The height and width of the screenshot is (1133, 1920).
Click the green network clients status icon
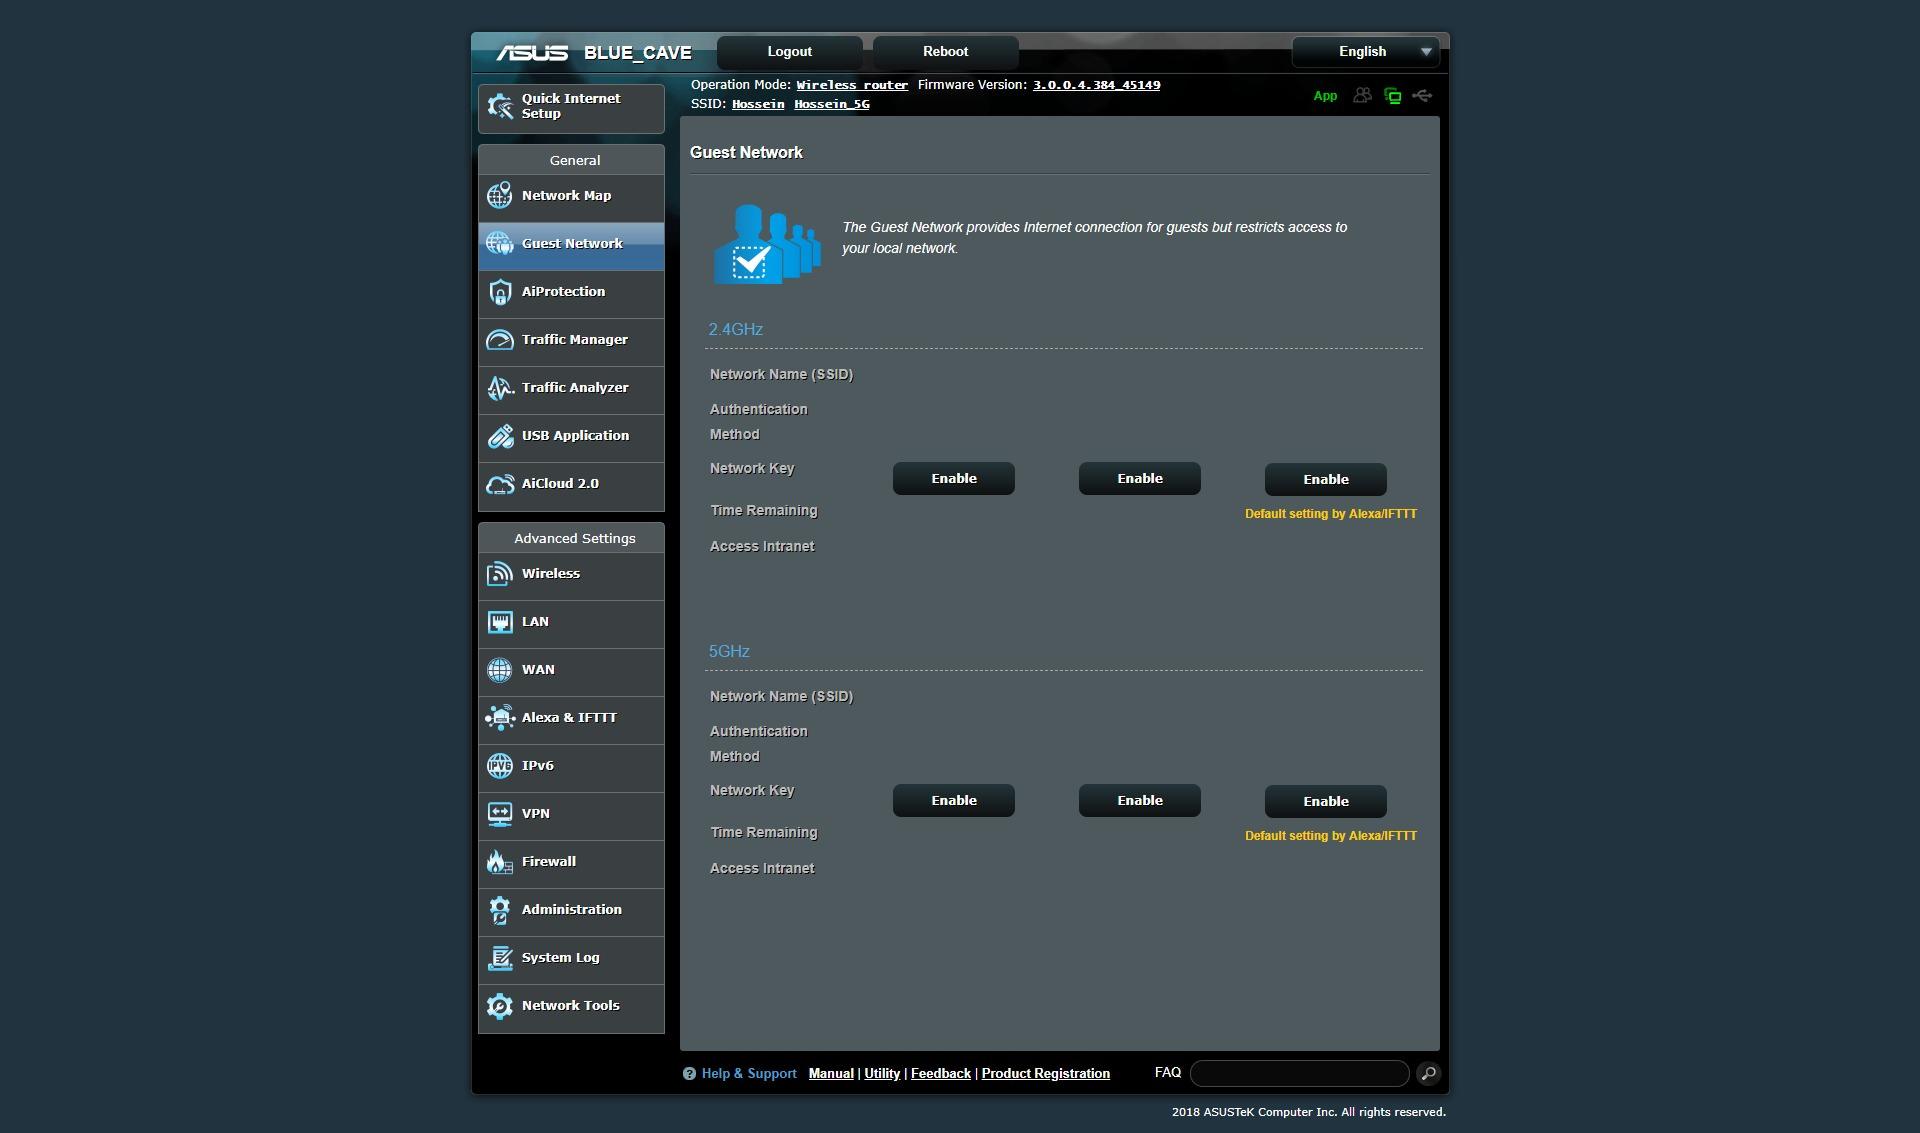[x=1392, y=96]
